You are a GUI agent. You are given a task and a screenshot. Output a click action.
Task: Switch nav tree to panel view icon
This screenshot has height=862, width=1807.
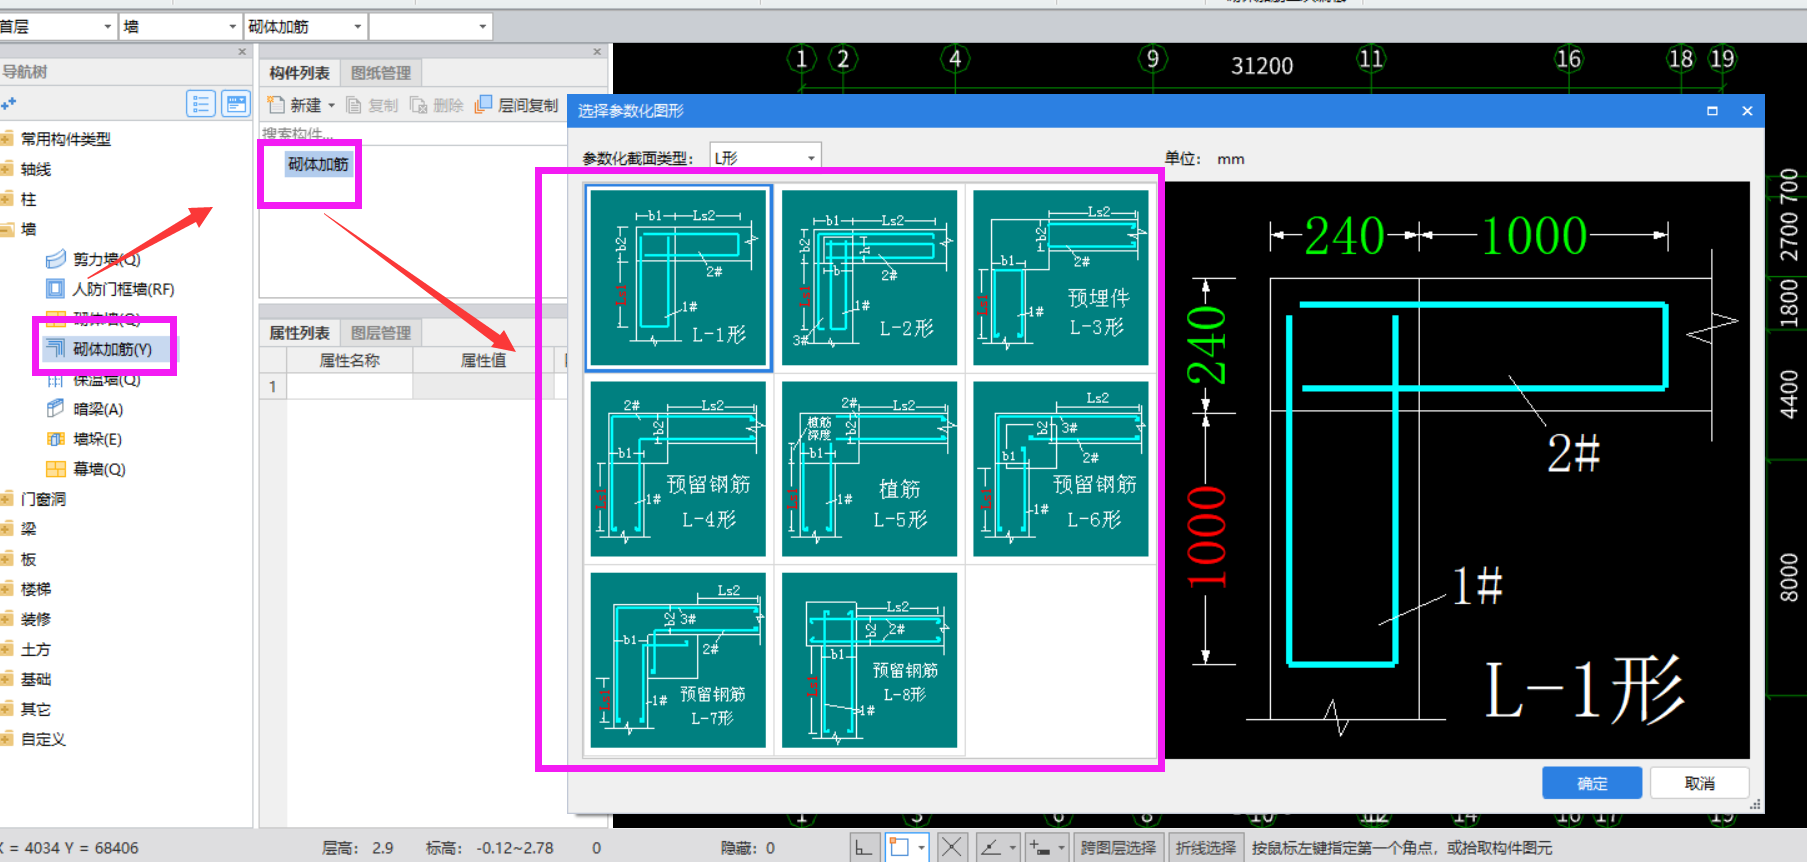pyautogui.click(x=236, y=104)
